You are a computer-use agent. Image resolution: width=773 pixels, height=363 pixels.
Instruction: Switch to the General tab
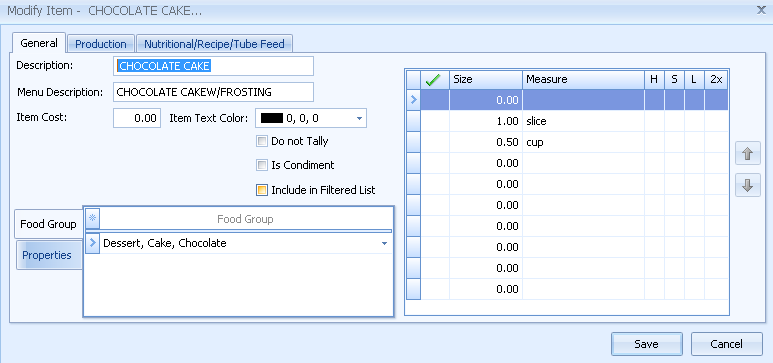point(38,43)
